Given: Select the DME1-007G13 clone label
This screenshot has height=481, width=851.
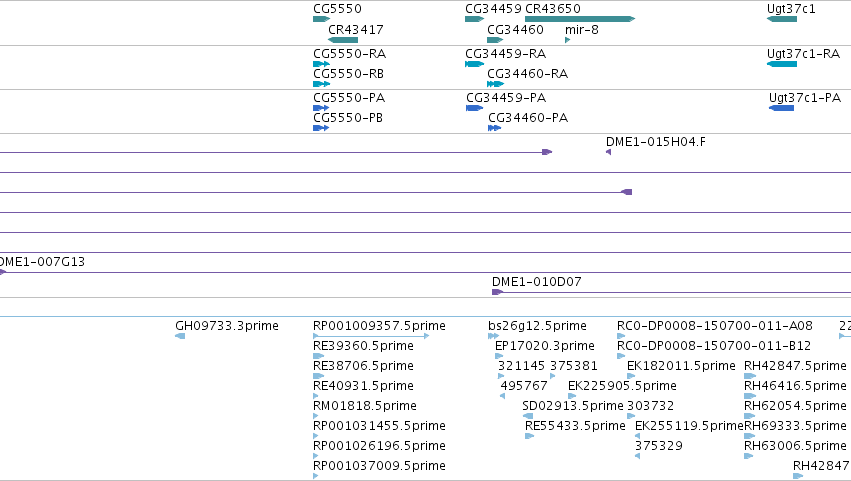Looking at the screenshot, I should (42, 262).
